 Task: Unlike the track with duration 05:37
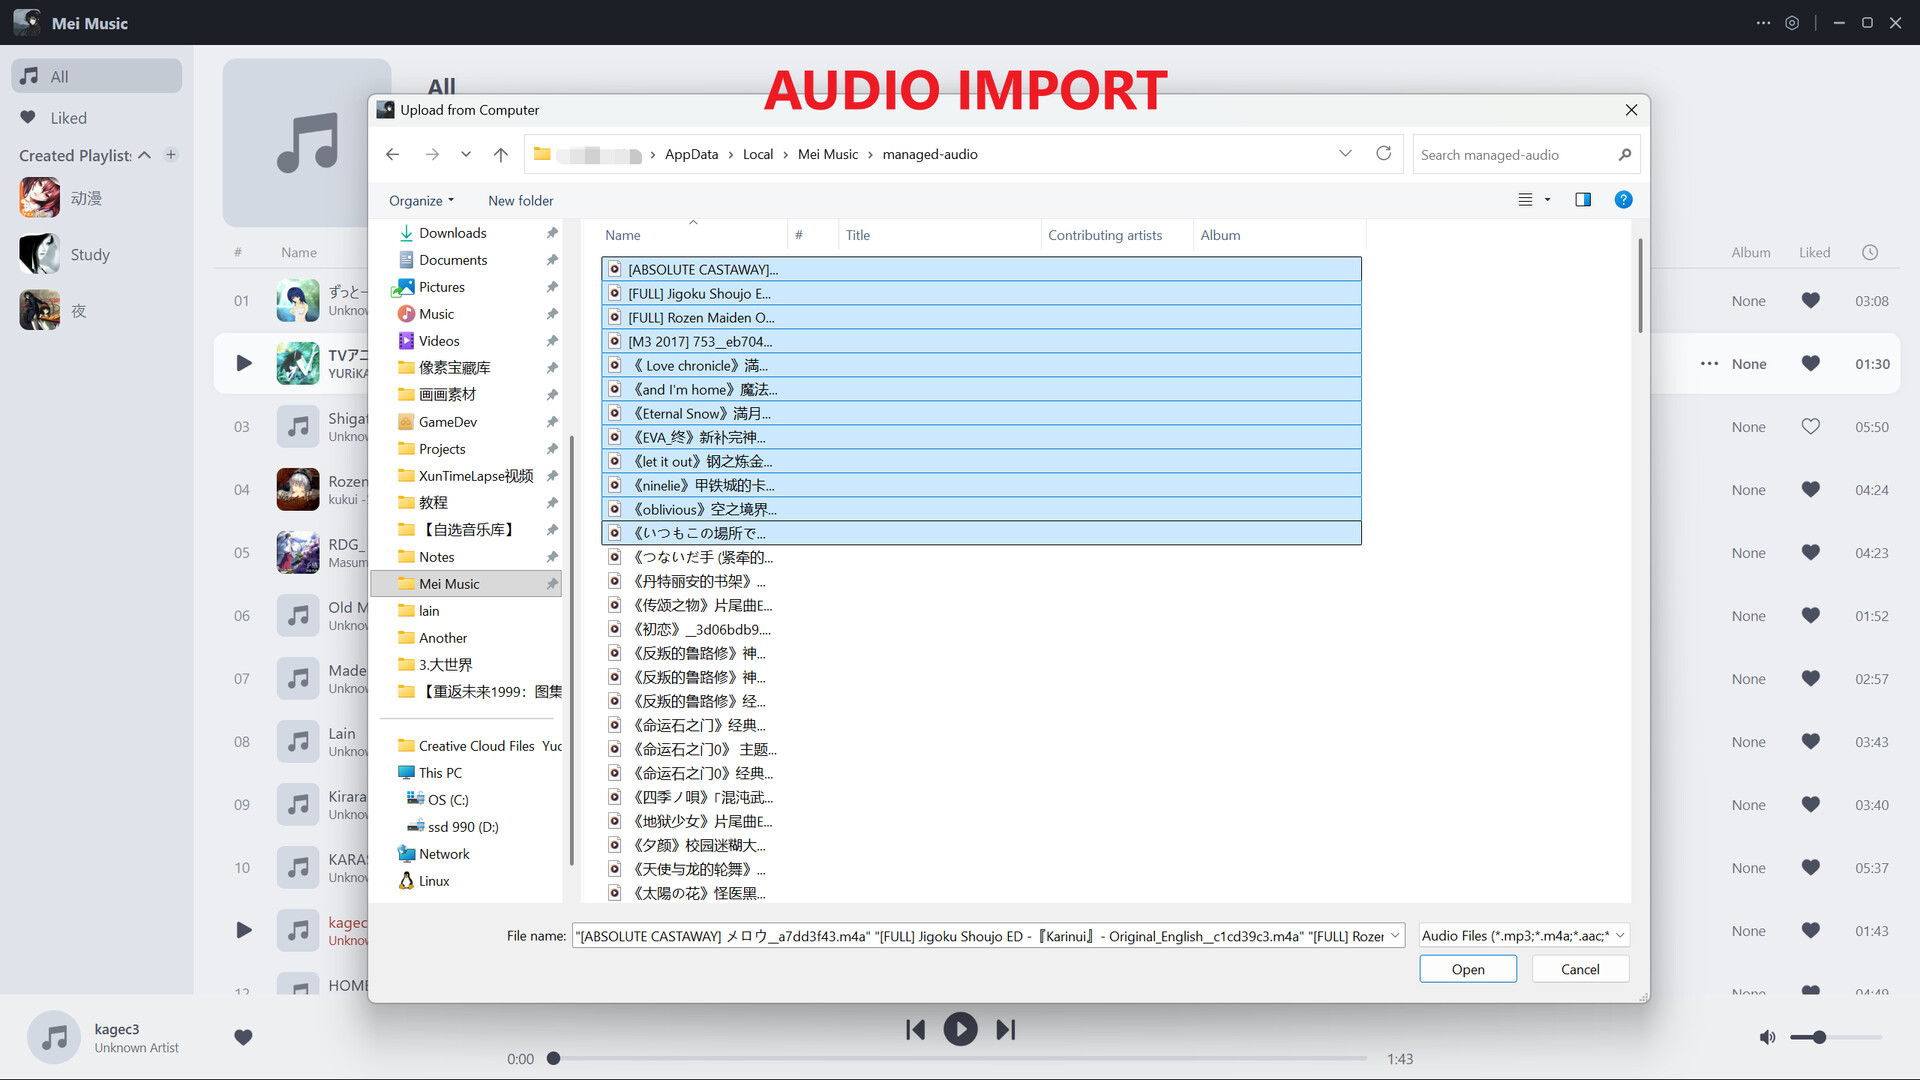coord(1811,867)
